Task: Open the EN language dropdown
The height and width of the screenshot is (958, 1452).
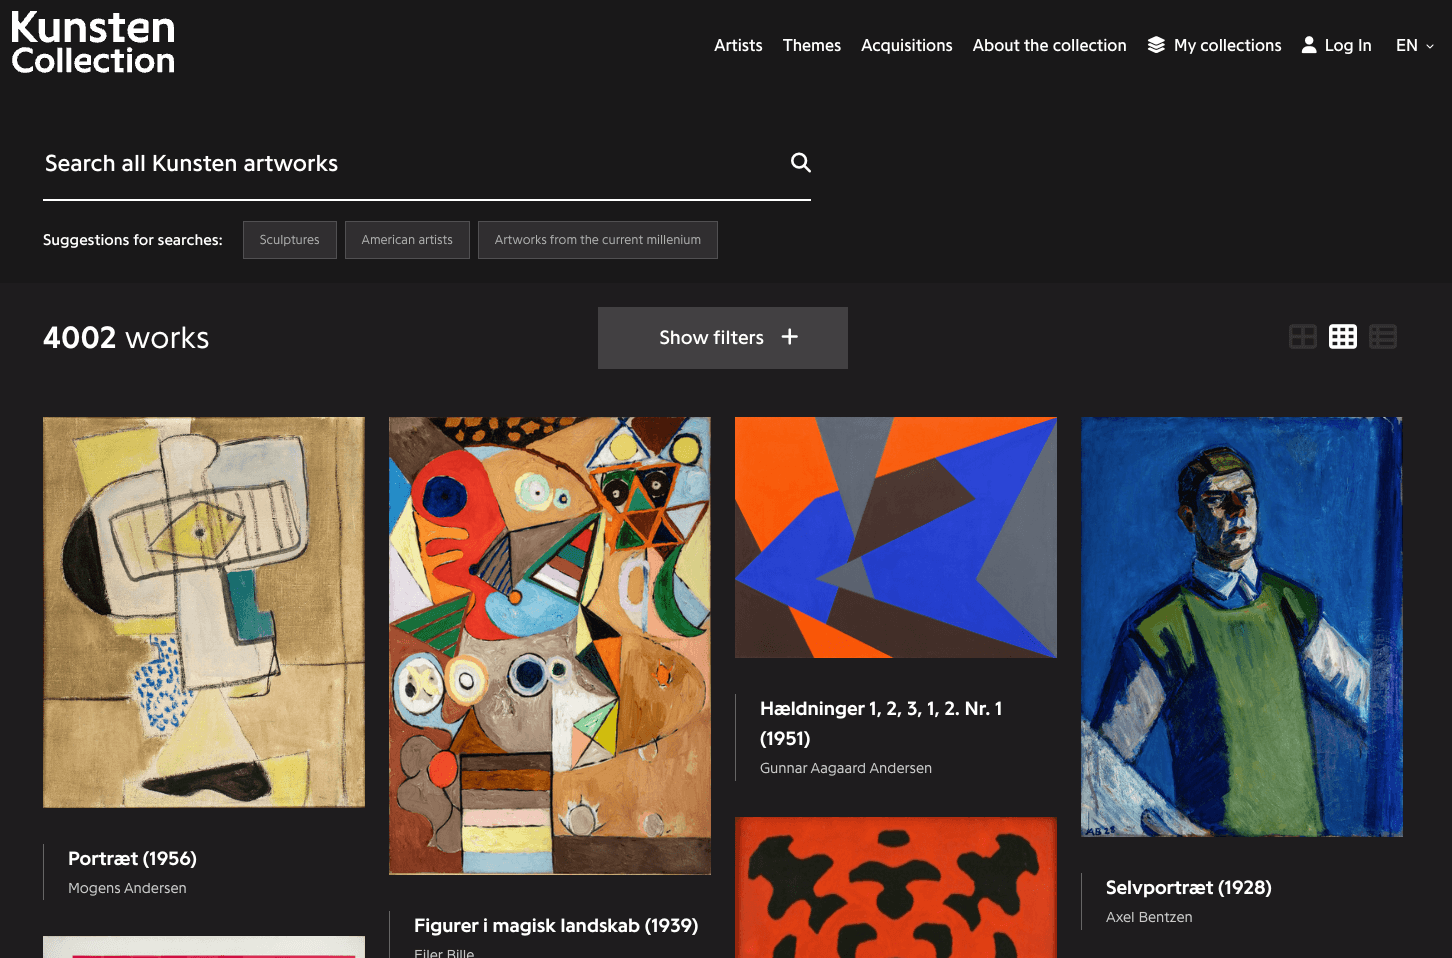Action: (x=1415, y=45)
